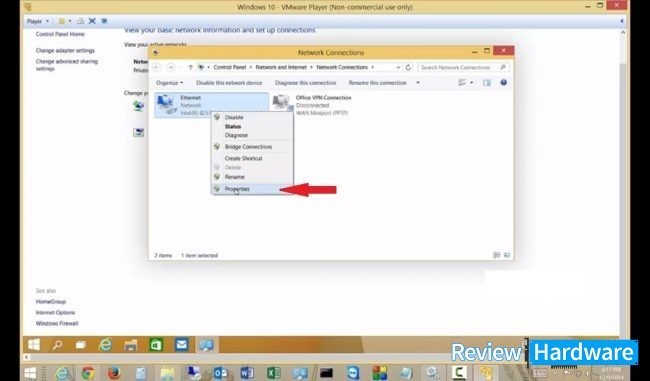650x381 pixels.
Task: Open address bar history dropdown
Action: coord(398,67)
